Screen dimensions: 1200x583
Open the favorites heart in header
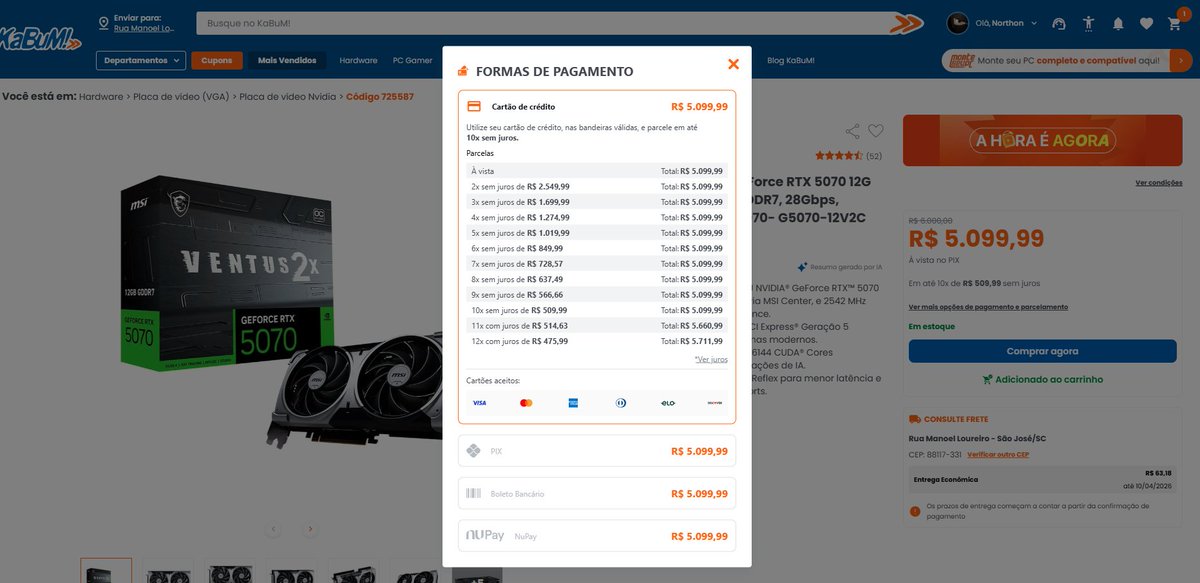1146,23
